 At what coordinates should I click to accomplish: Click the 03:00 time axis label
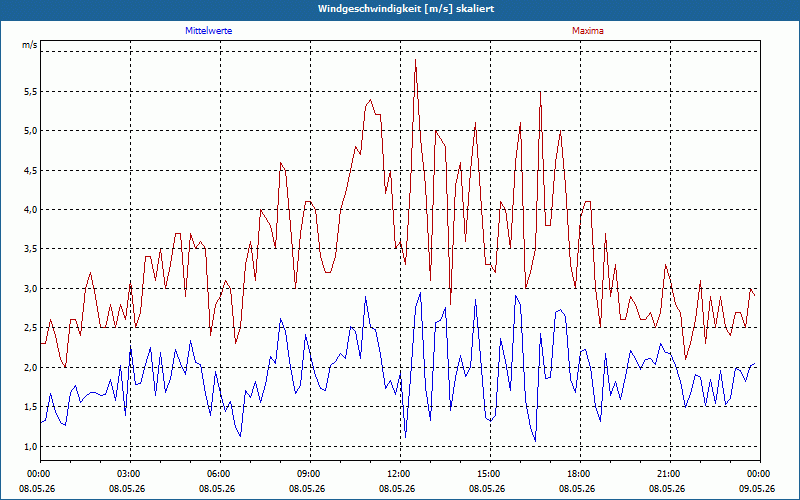(131, 474)
